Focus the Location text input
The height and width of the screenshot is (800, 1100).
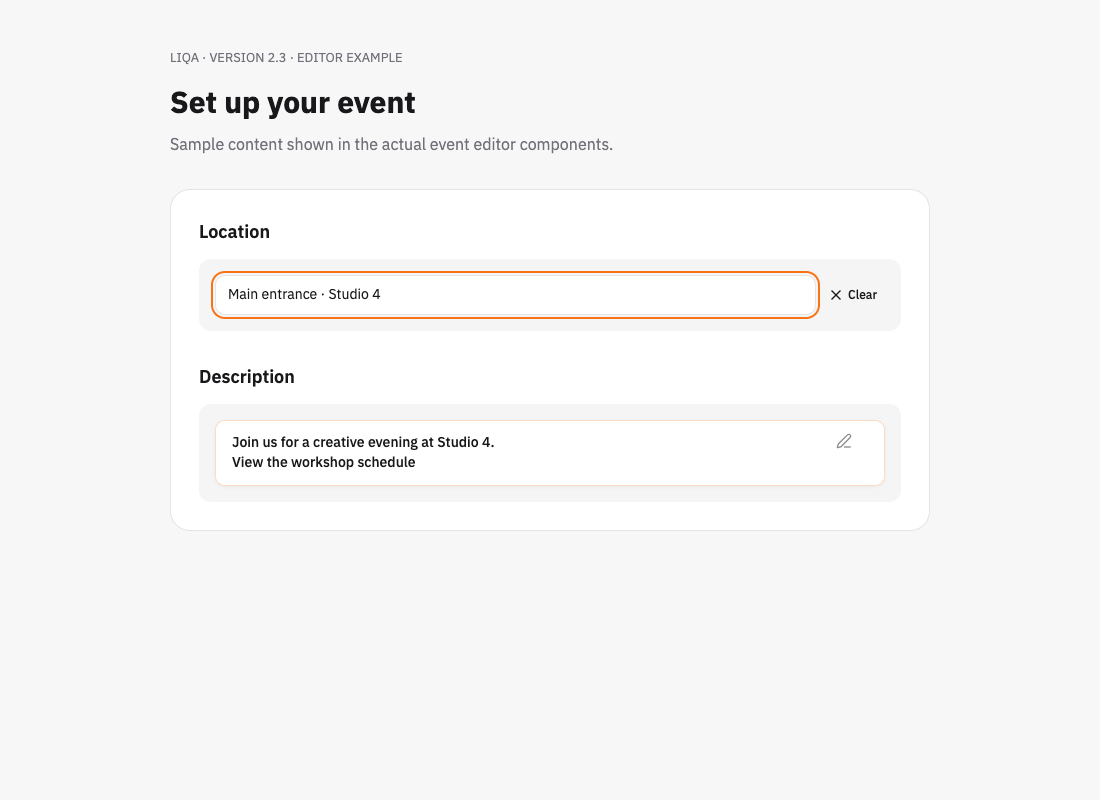[516, 295]
